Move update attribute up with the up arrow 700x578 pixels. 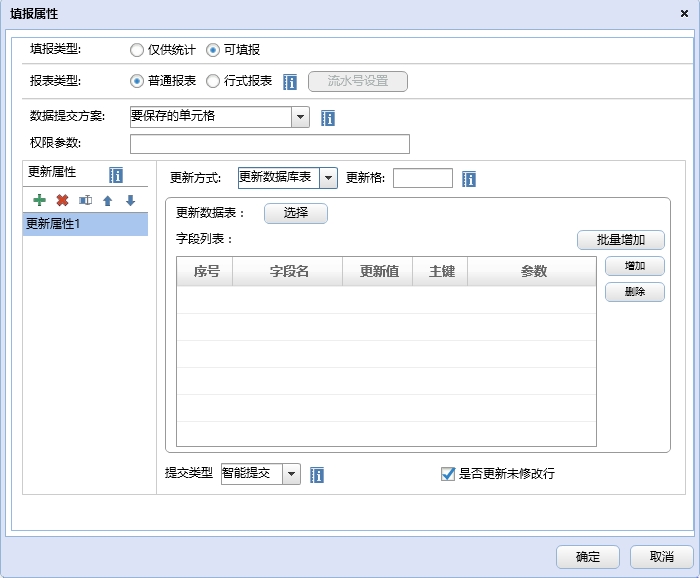[108, 200]
